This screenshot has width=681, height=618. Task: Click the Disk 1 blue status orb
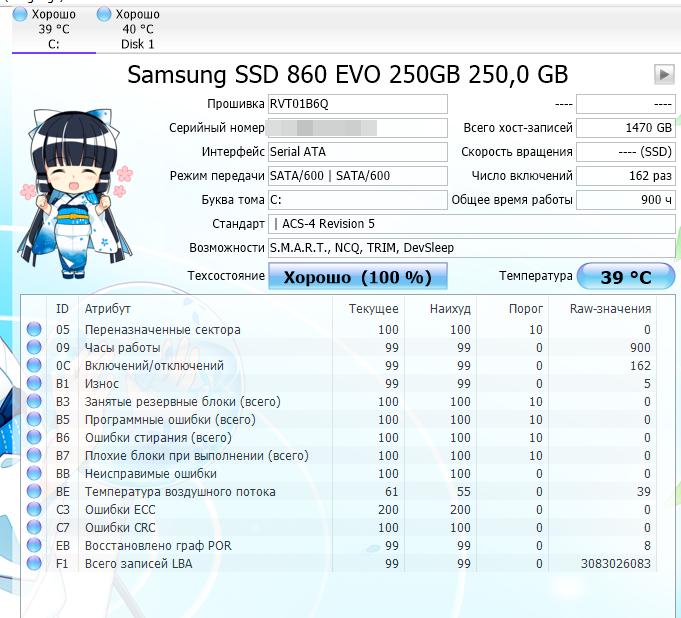(104, 14)
